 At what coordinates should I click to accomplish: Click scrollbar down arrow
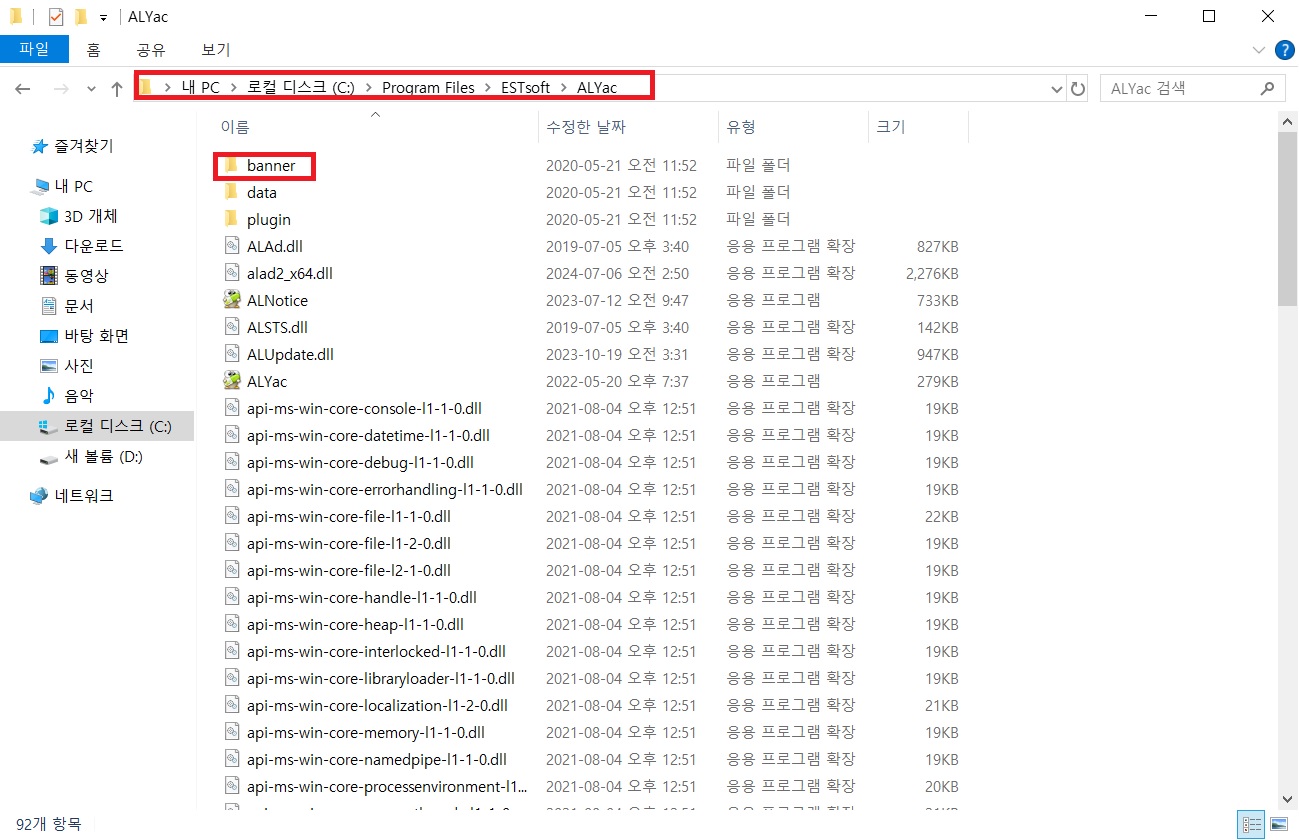[x=1288, y=799]
